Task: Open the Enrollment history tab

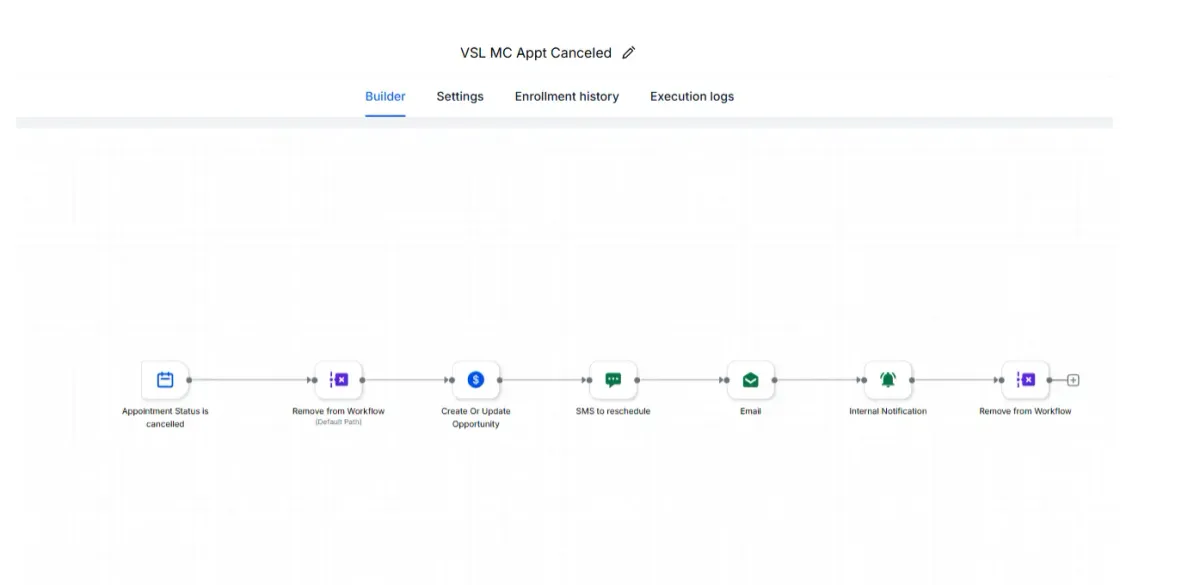Action: click(x=567, y=97)
